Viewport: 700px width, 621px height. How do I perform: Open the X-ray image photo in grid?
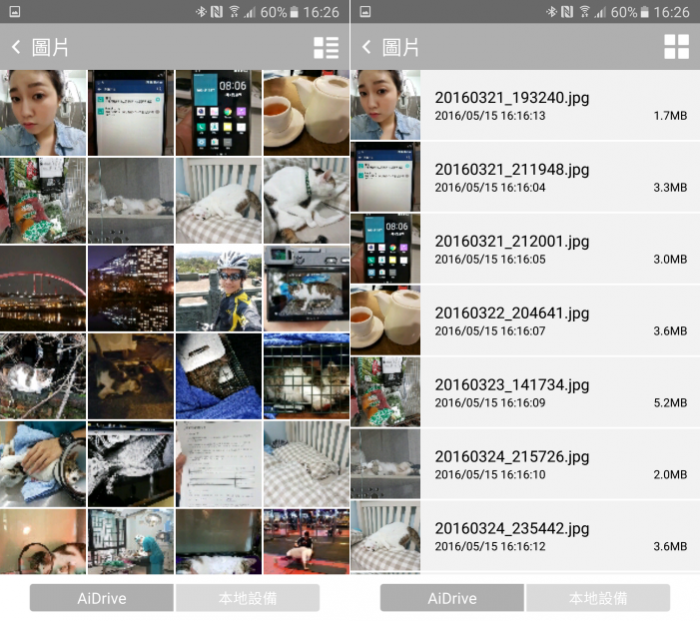pos(131,464)
